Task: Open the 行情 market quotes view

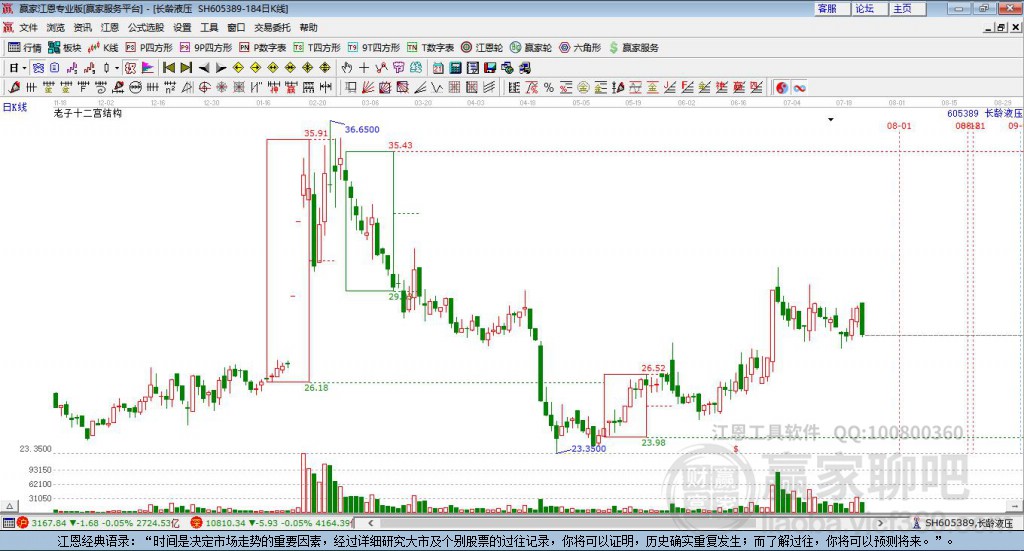Action: pos(25,48)
